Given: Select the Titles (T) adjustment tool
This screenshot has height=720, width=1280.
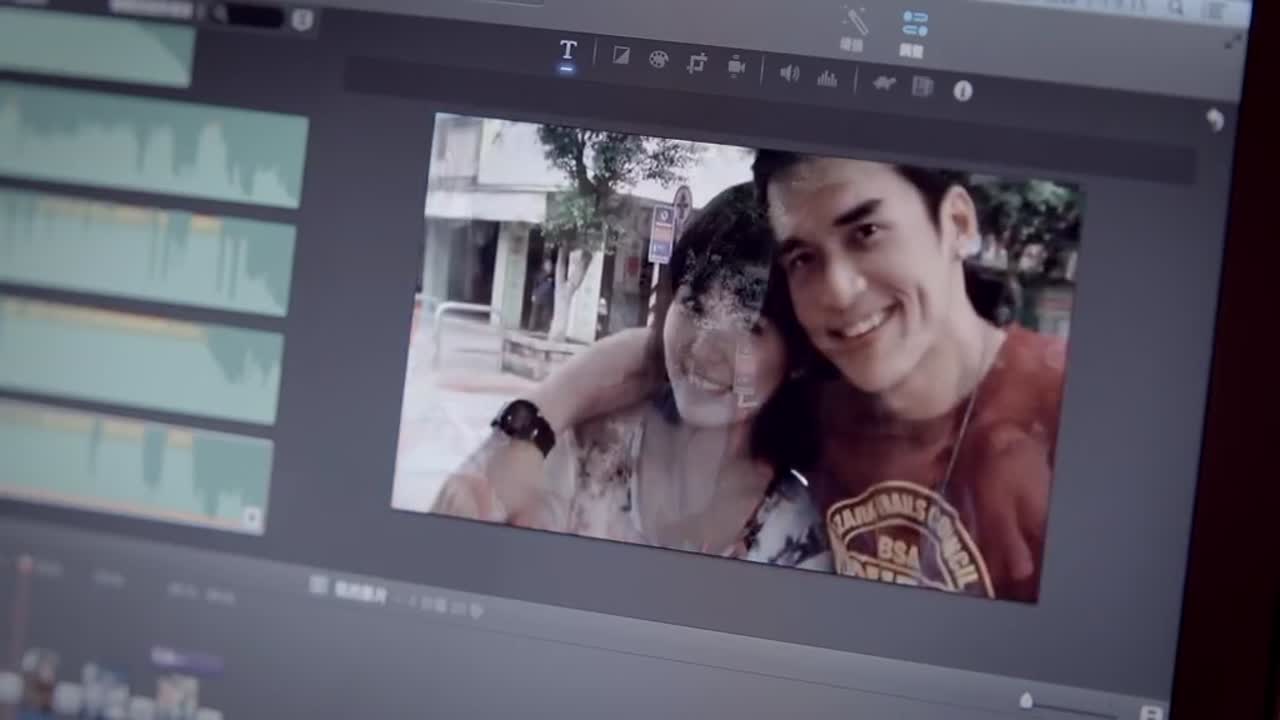Looking at the screenshot, I should (567, 51).
